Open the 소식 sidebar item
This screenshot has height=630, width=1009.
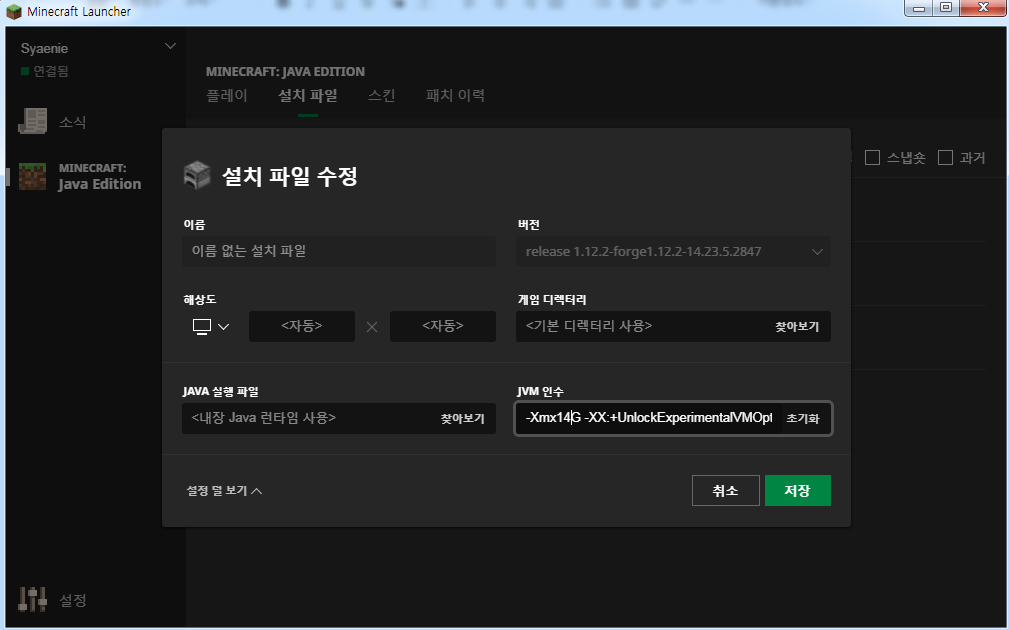pos(72,122)
